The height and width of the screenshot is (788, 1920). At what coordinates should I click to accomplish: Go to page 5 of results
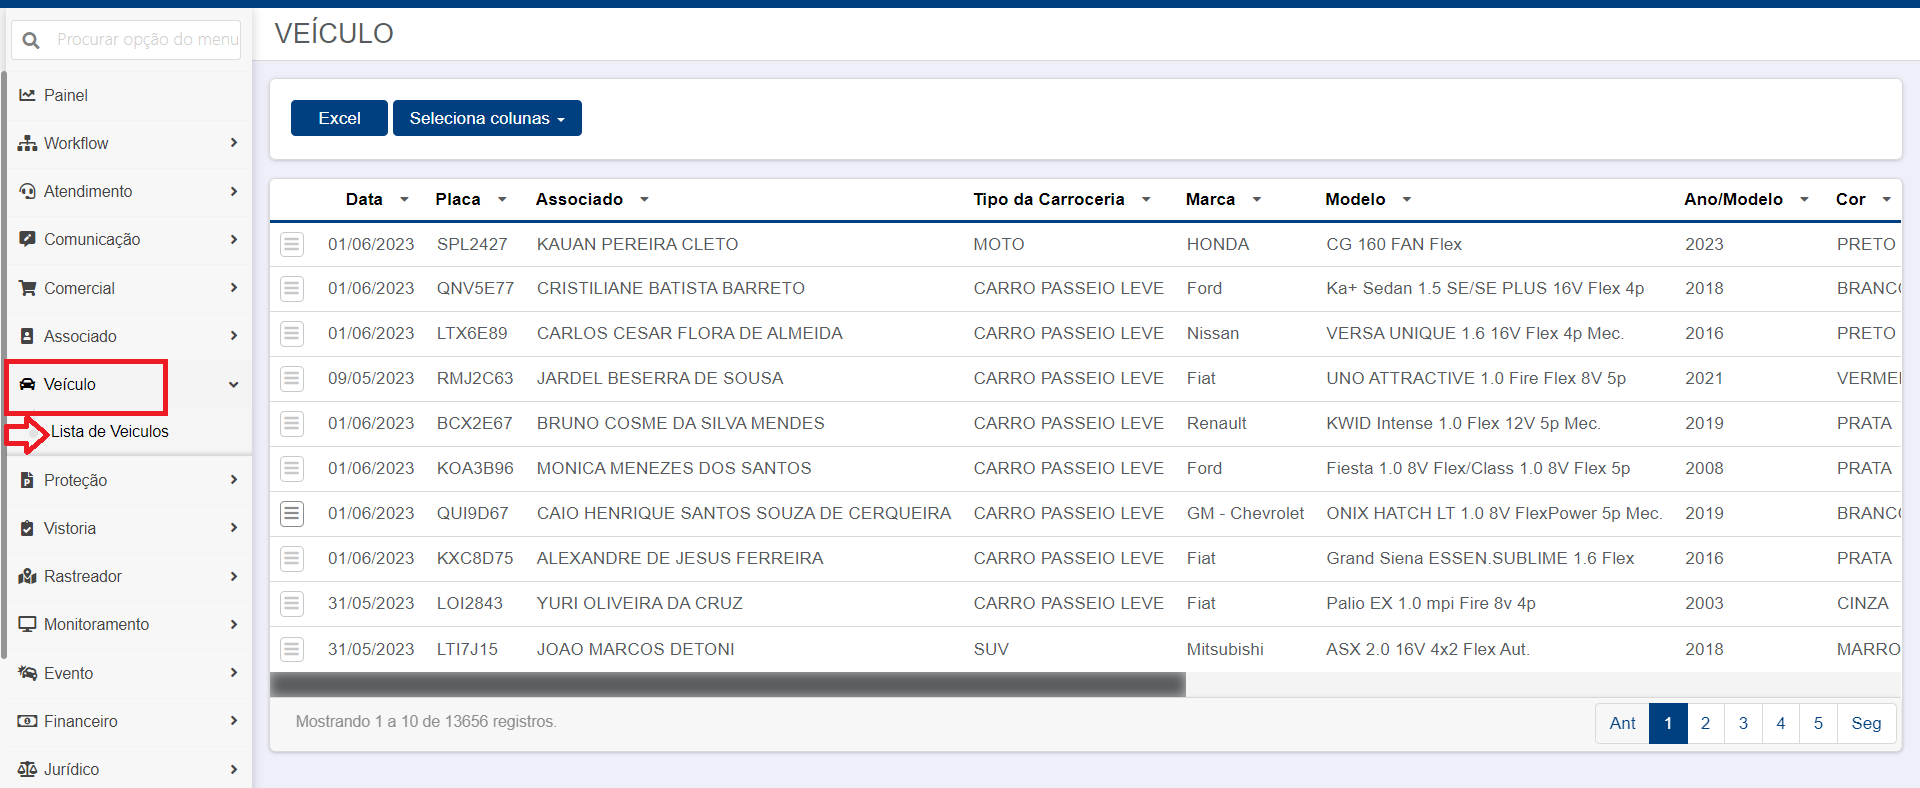coord(1818,723)
